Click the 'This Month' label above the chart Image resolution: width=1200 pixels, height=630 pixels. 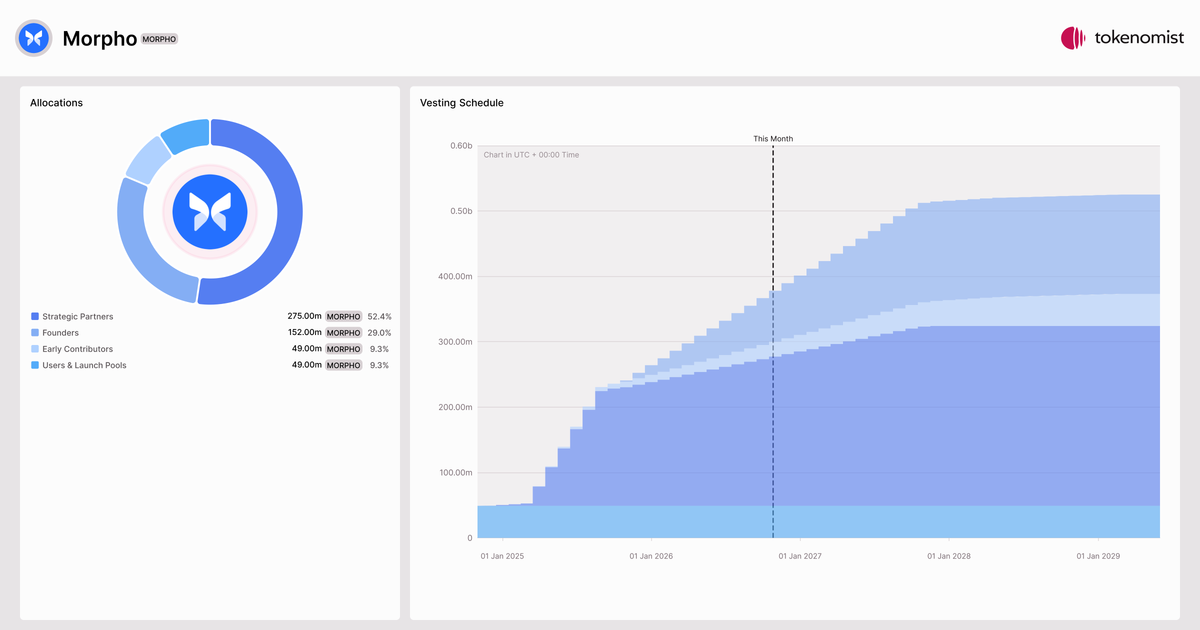[x=773, y=139]
